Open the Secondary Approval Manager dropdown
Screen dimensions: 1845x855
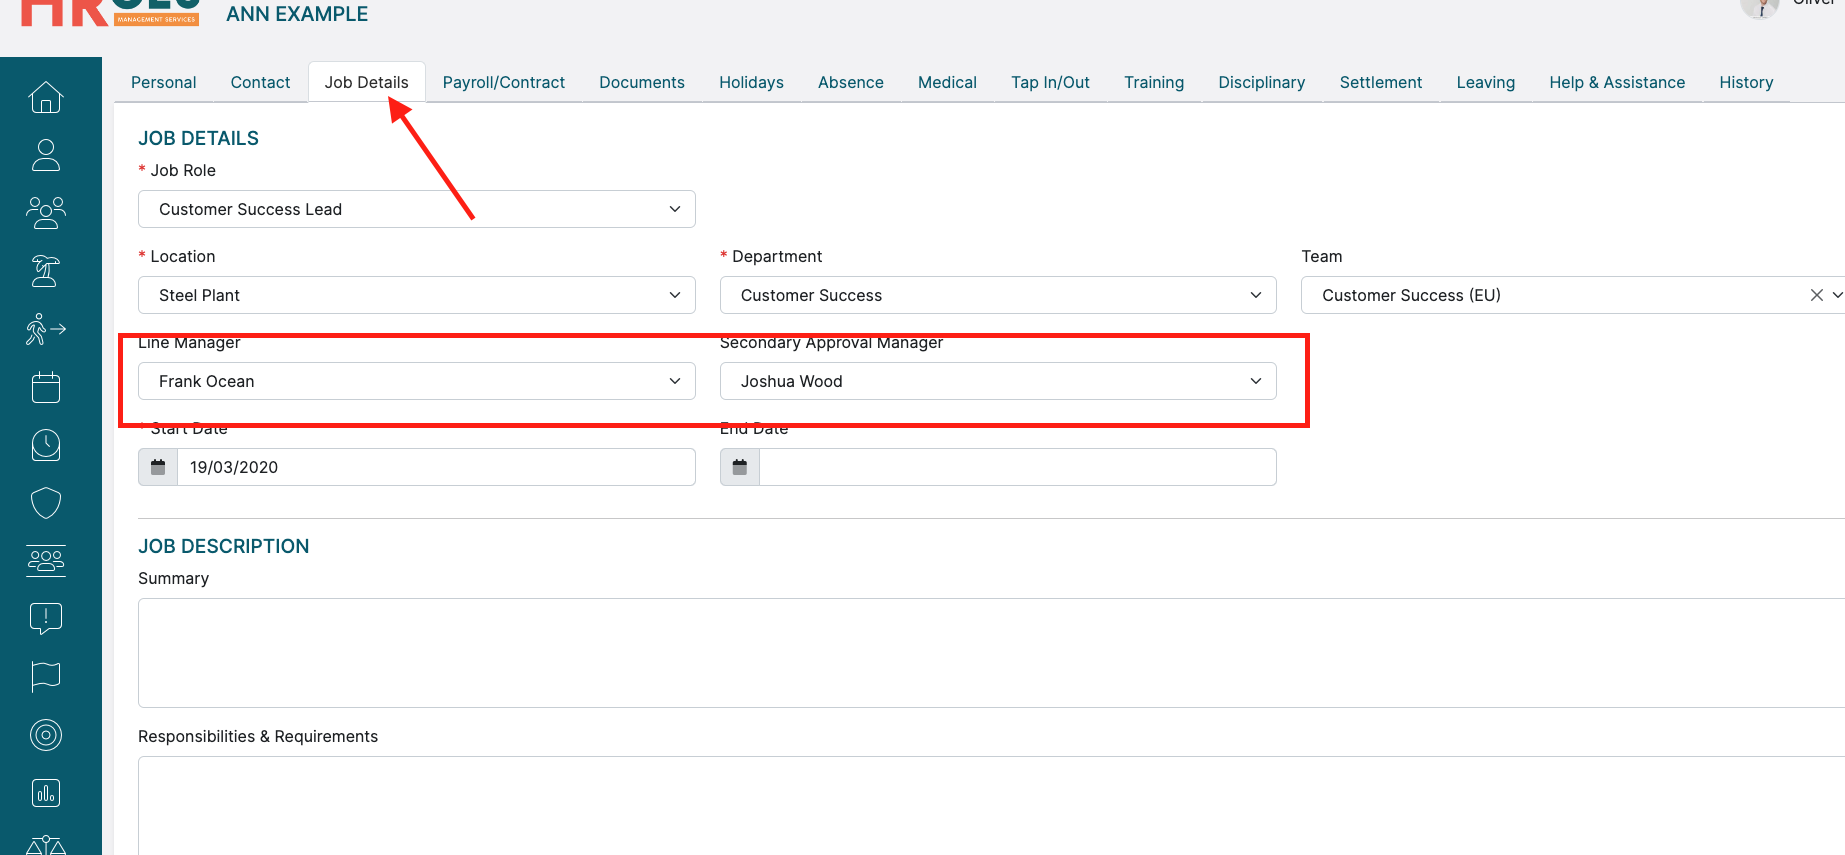click(x=997, y=381)
